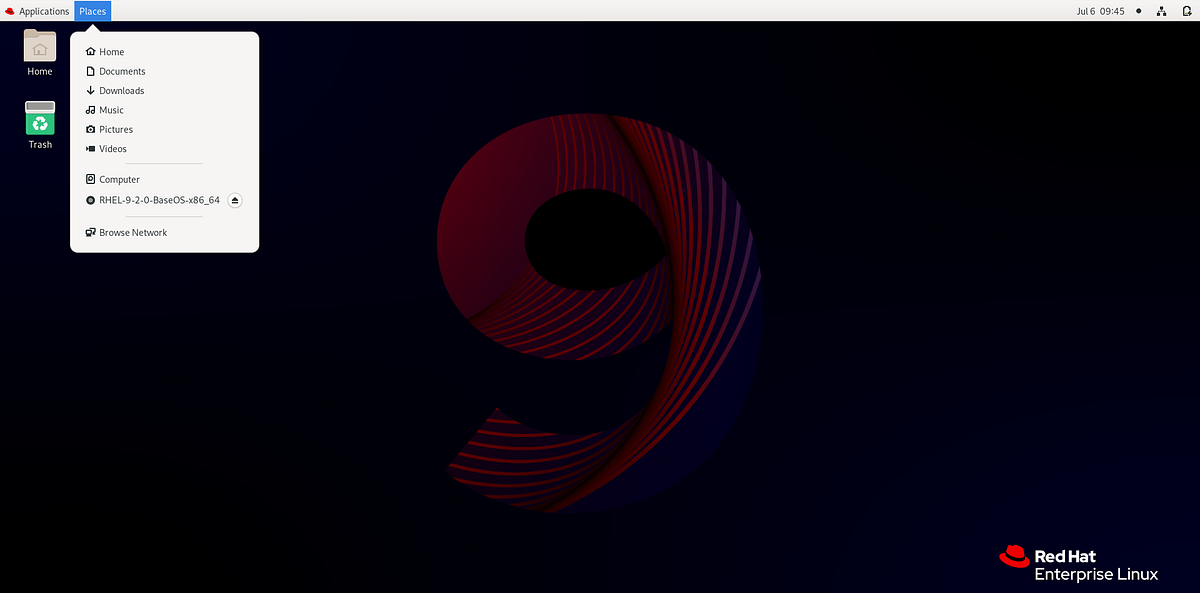1200x593 pixels.
Task: Click the Red Hat logo in top-left corner
Action: 9,11
